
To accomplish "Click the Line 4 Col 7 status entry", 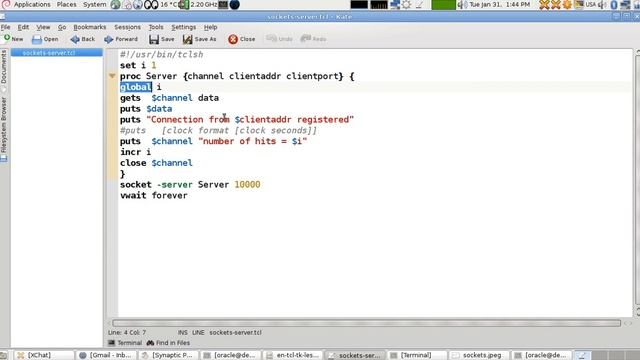I will [127, 332].
